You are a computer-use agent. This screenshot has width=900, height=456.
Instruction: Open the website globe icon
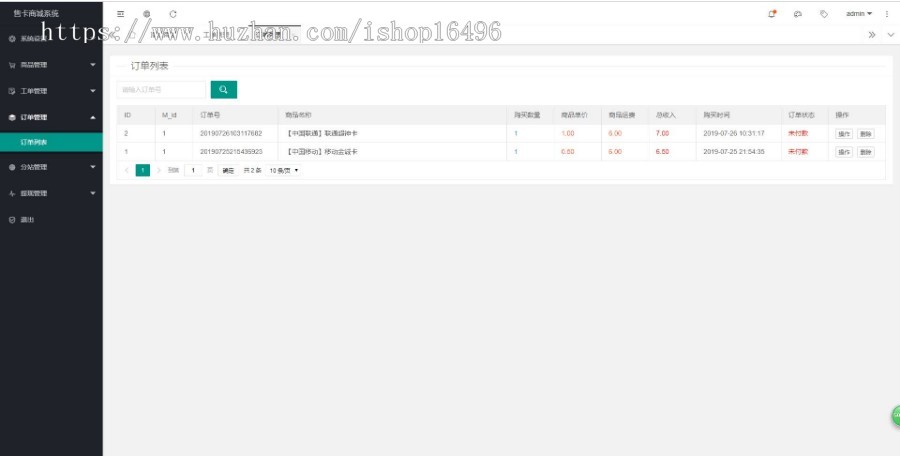point(147,14)
